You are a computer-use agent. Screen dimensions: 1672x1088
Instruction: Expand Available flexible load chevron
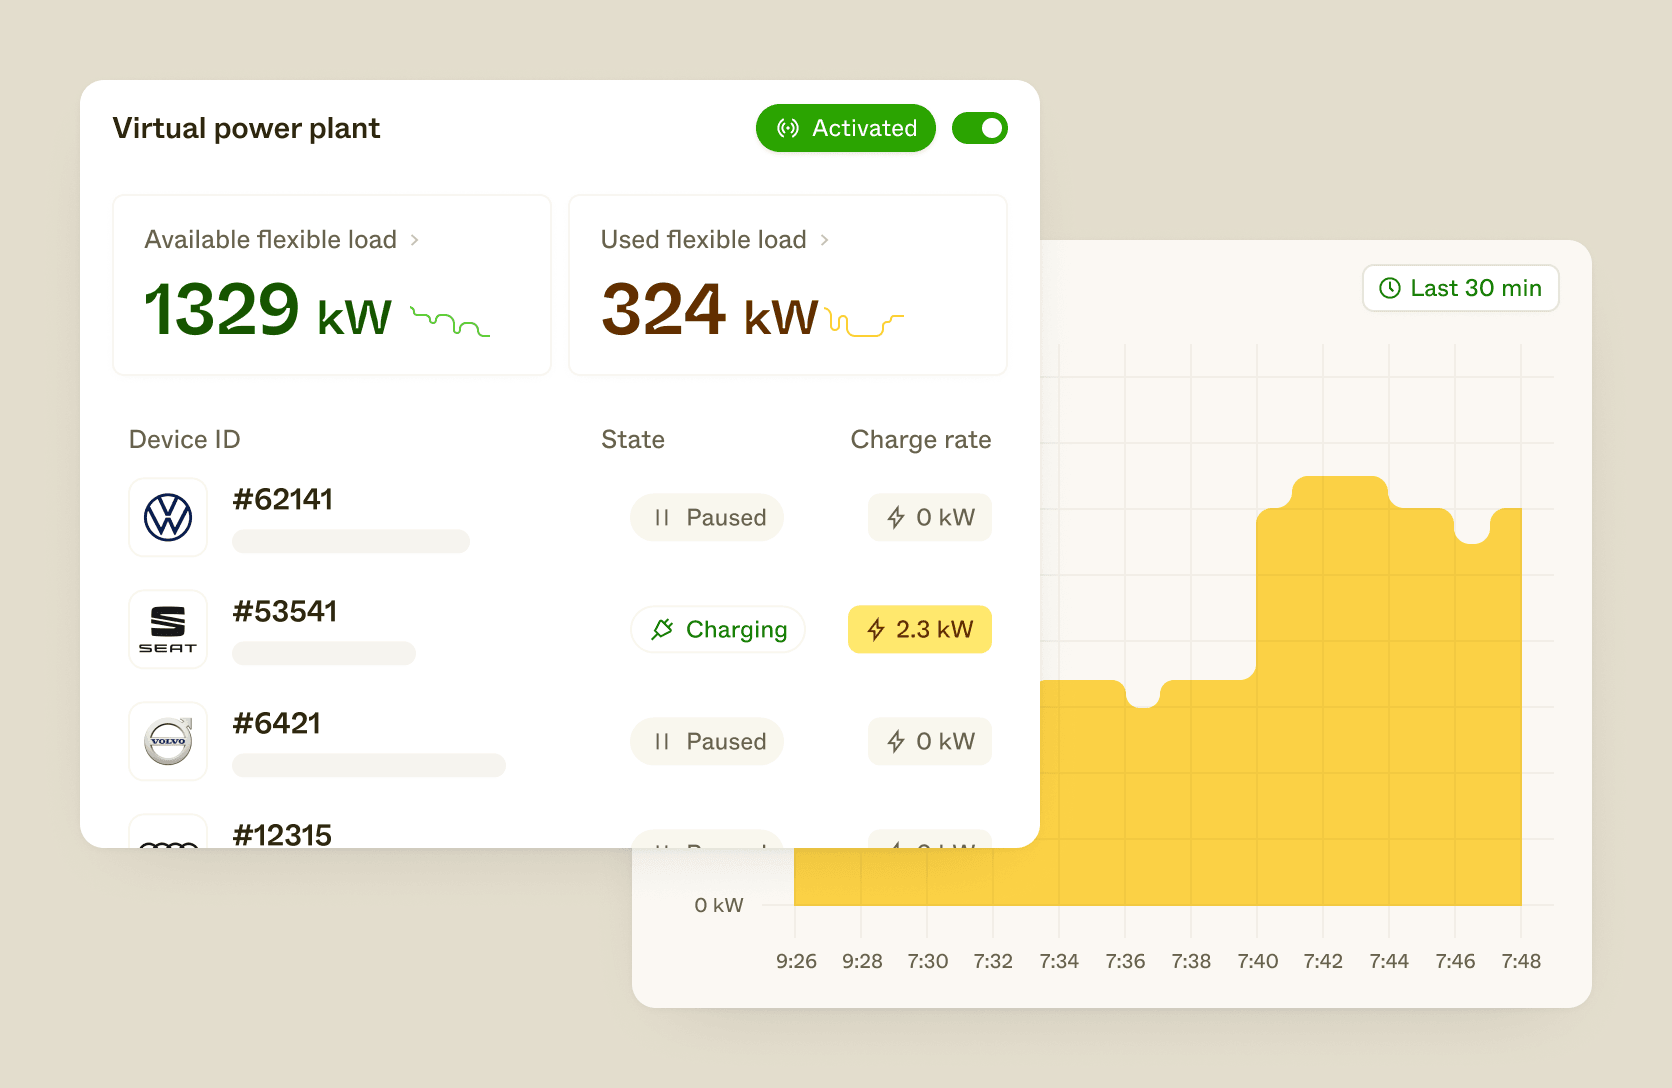[415, 240]
